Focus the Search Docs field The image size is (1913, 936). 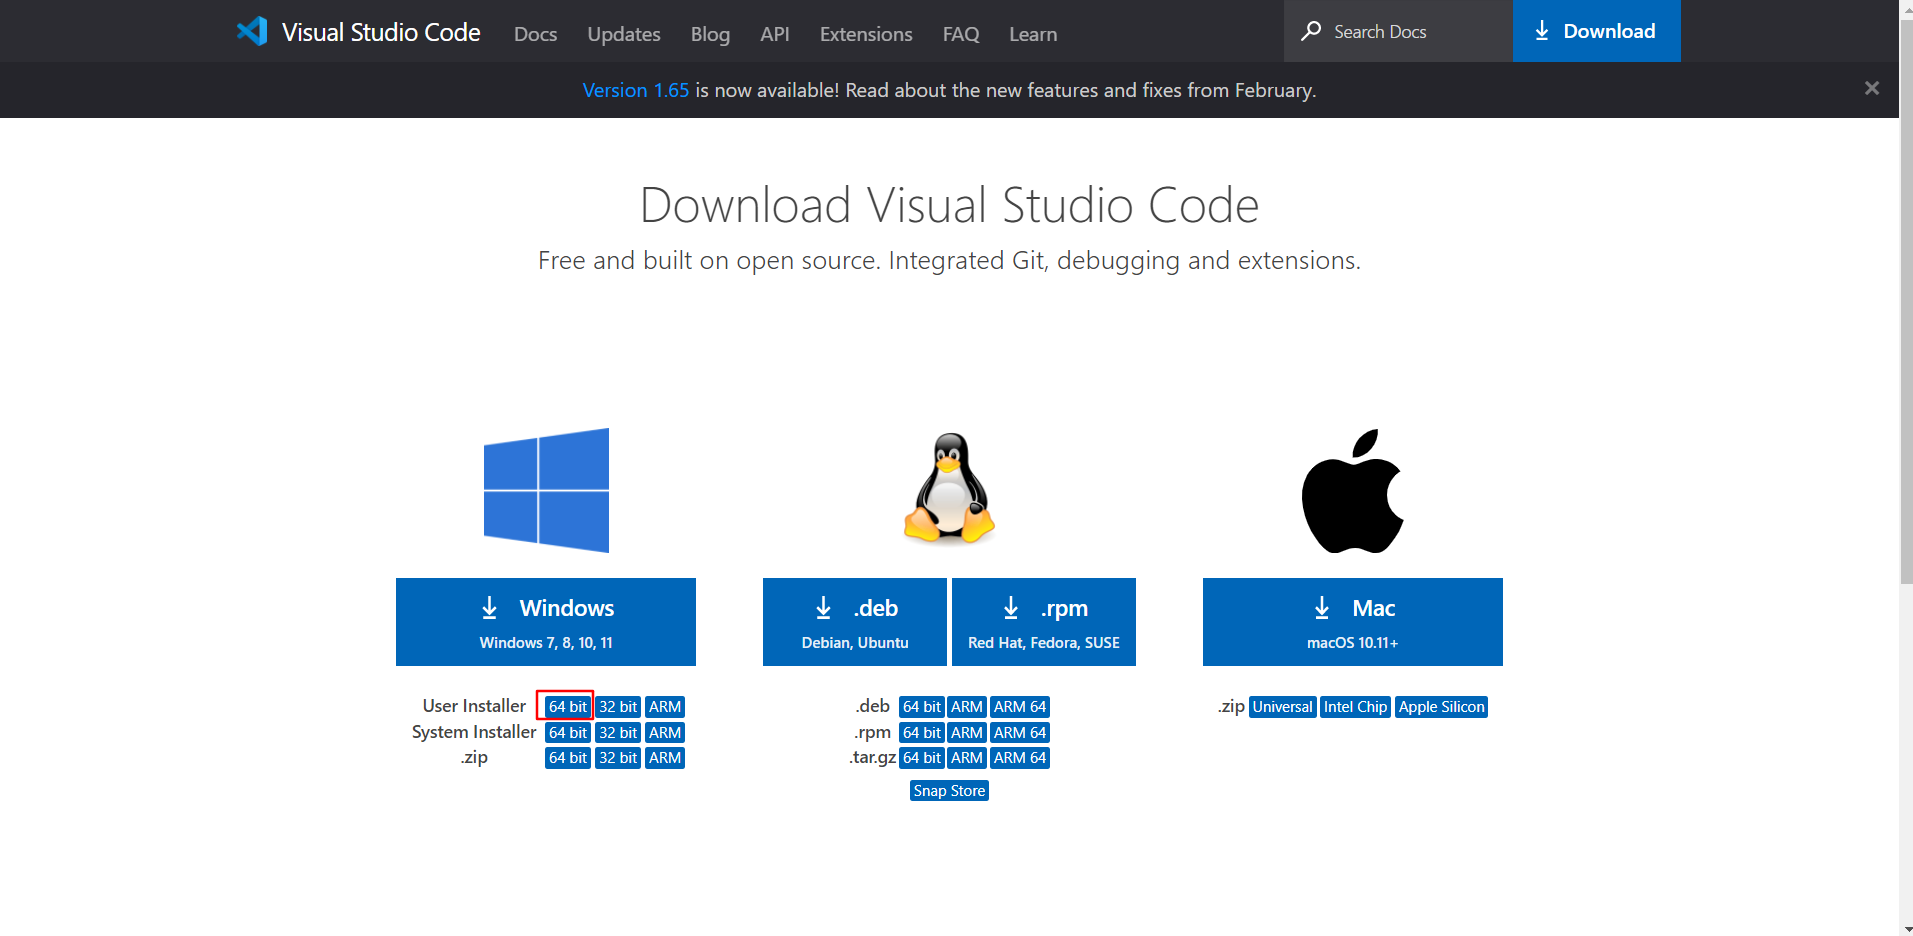click(x=1398, y=31)
